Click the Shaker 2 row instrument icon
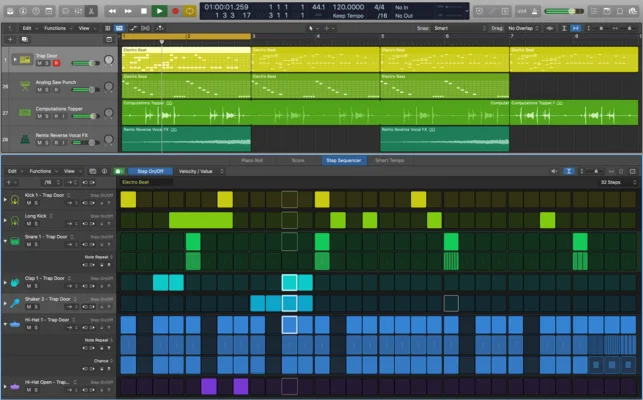The width and height of the screenshot is (643, 400). click(x=16, y=302)
